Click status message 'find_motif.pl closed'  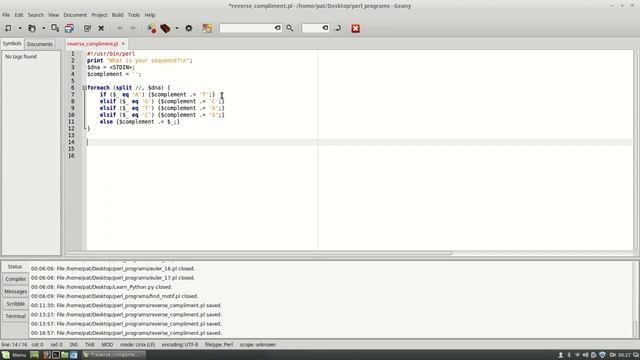tap(115, 296)
